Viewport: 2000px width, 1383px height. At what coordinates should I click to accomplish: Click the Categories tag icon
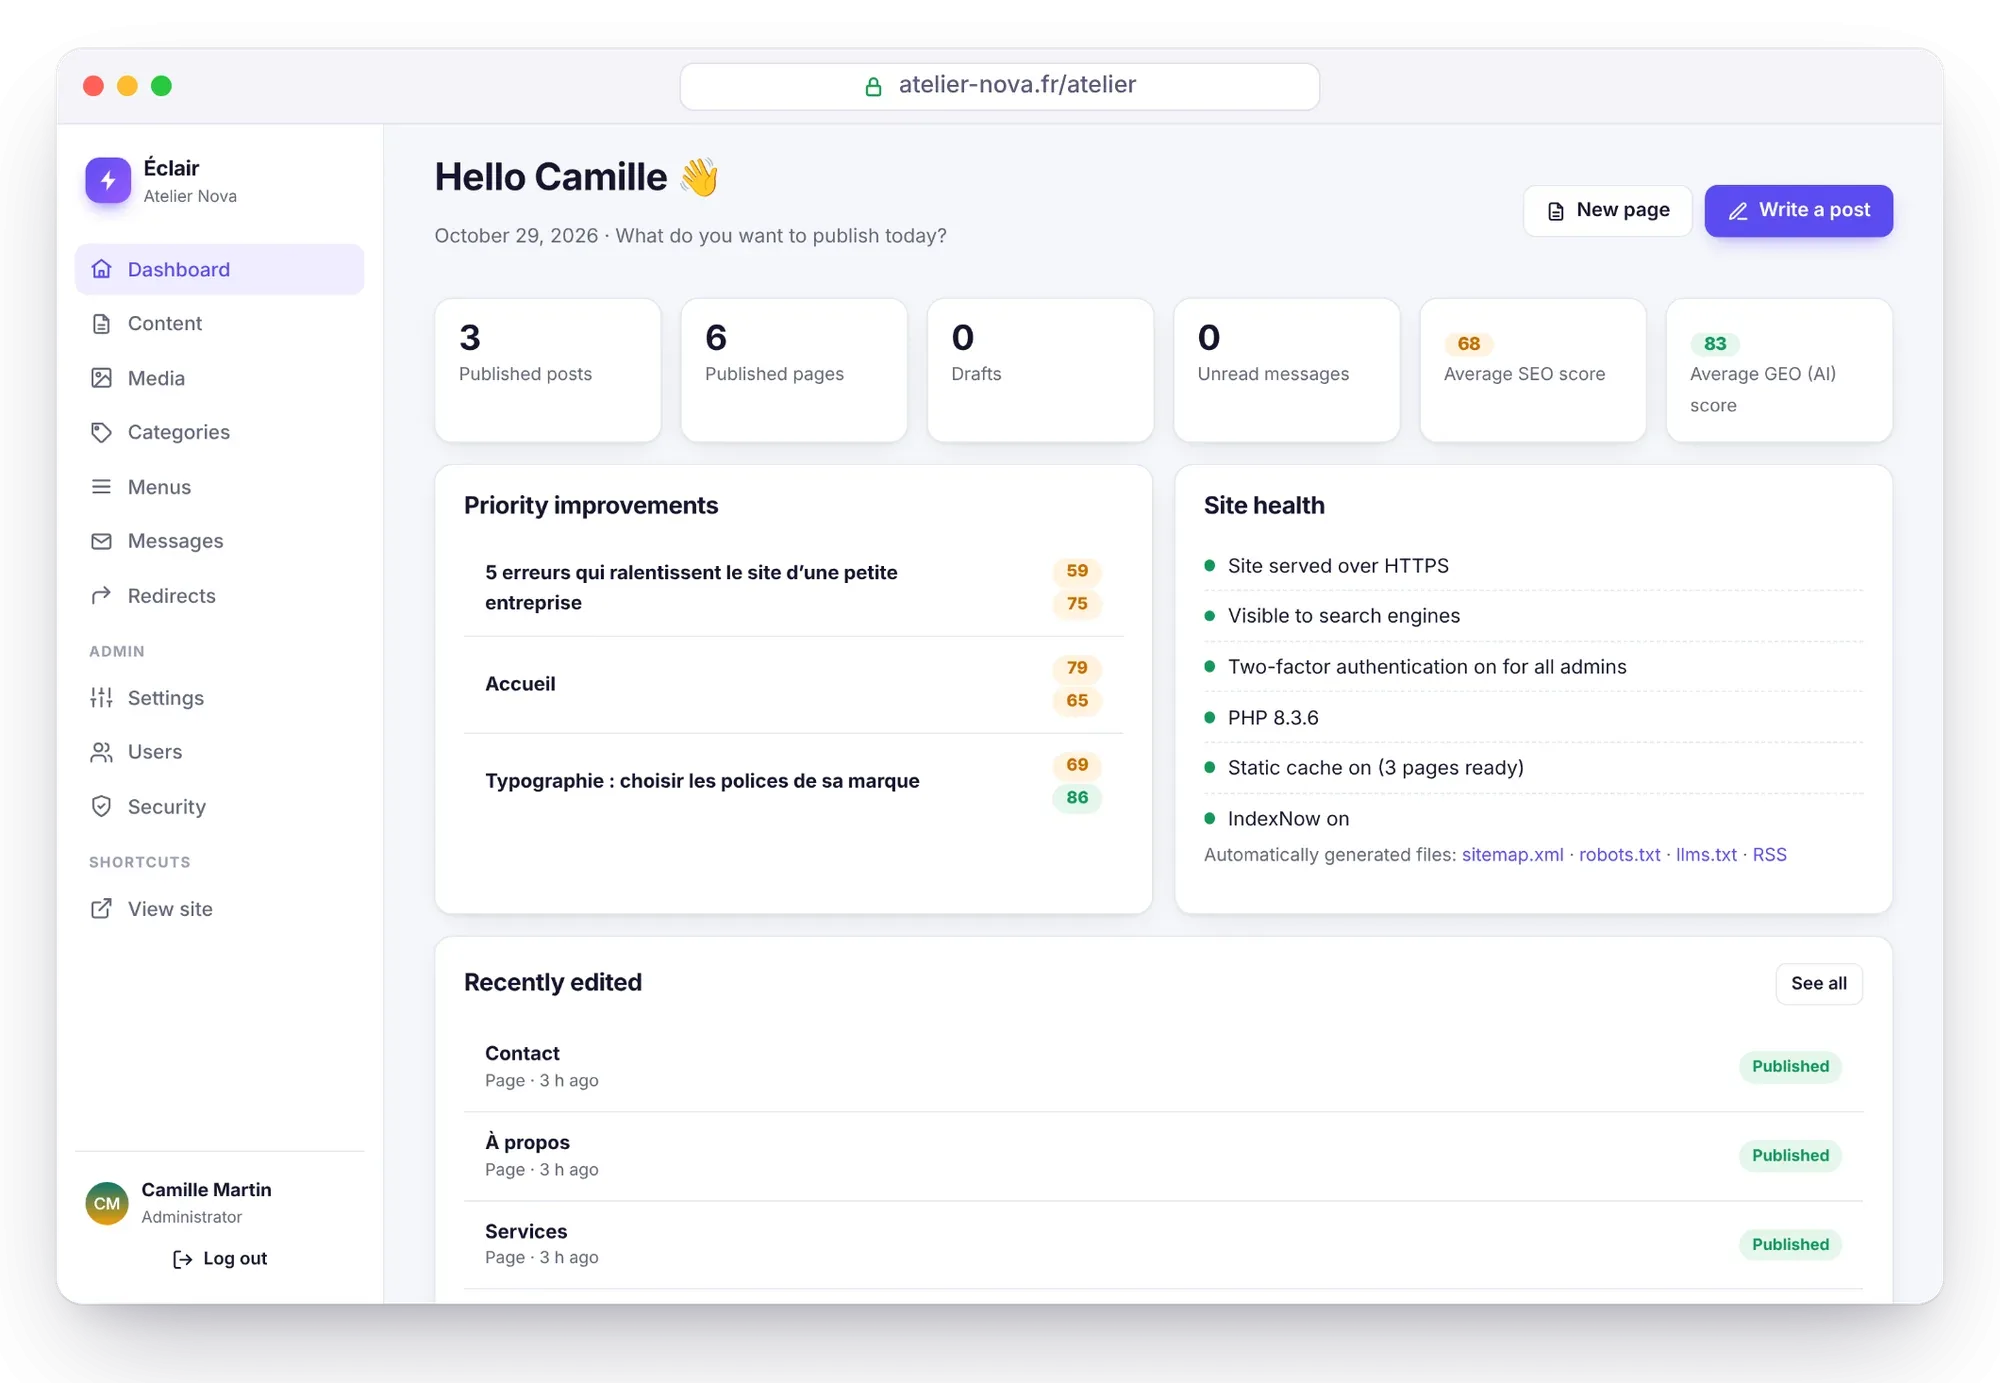[101, 432]
